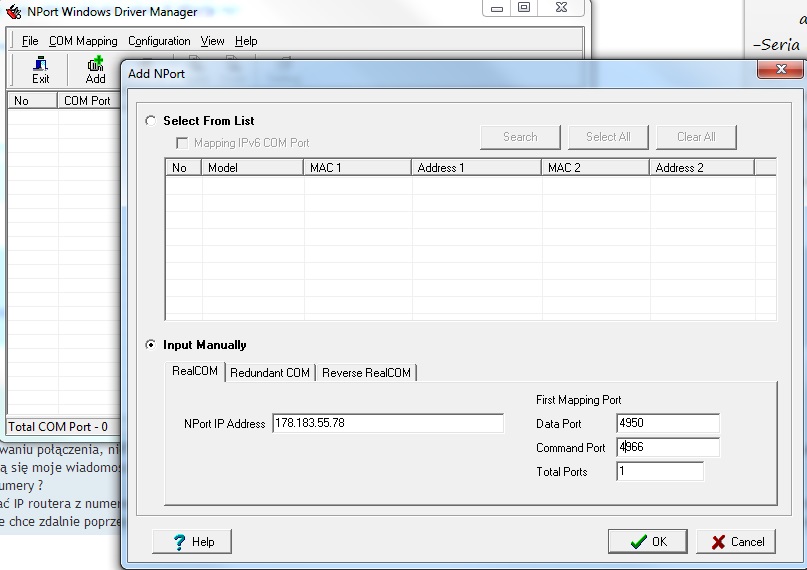Click the 'First Mapping Port' label
The height and width of the screenshot is (570, 807).
tap(578, 400)
